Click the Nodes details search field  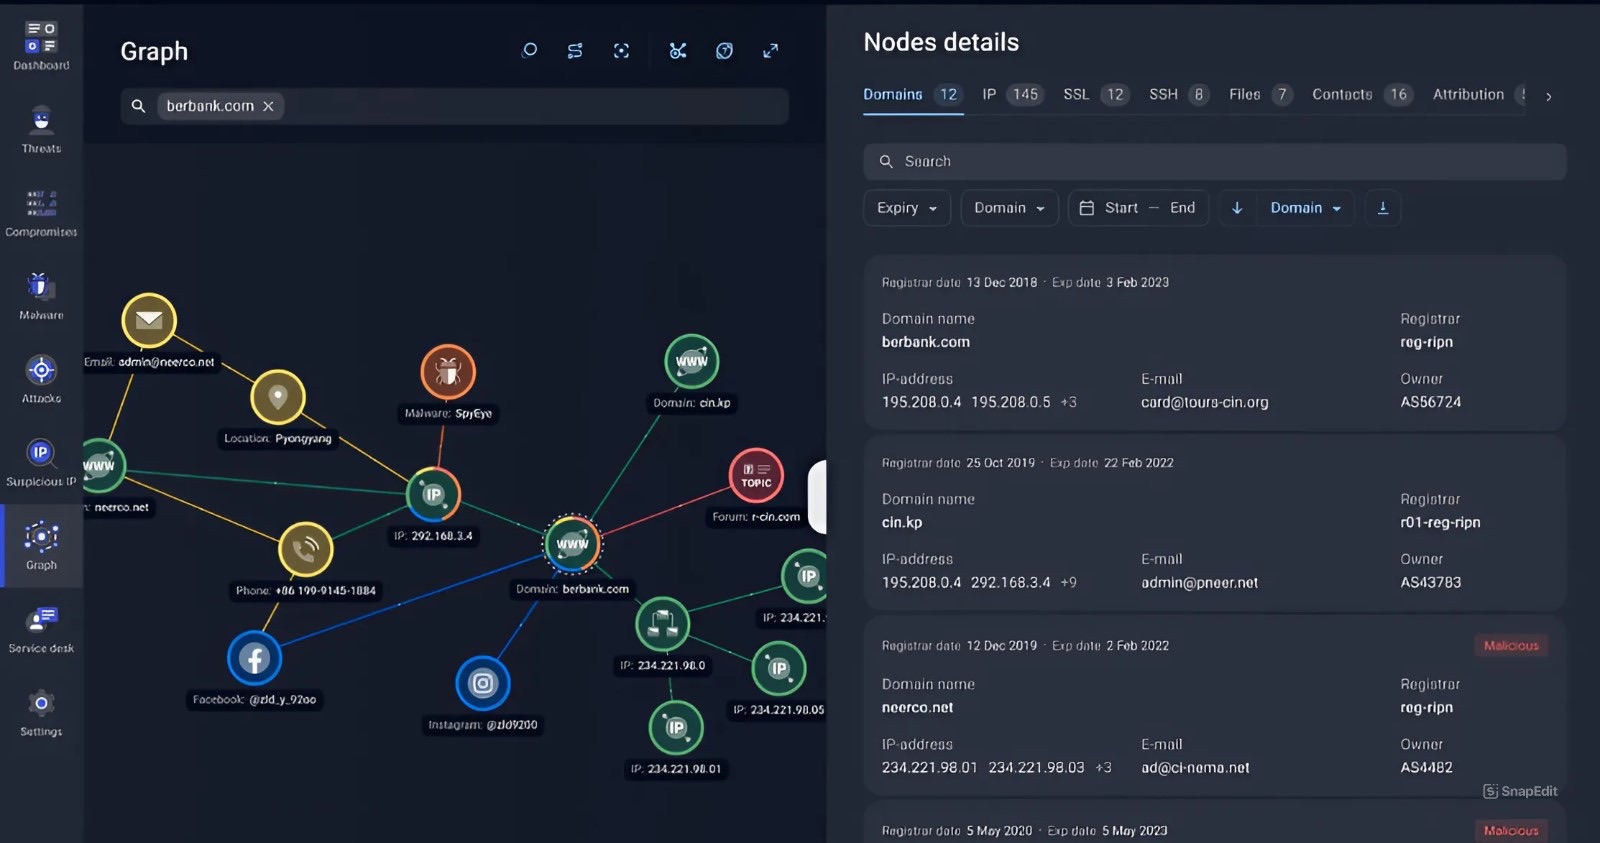click(1214, 161)
